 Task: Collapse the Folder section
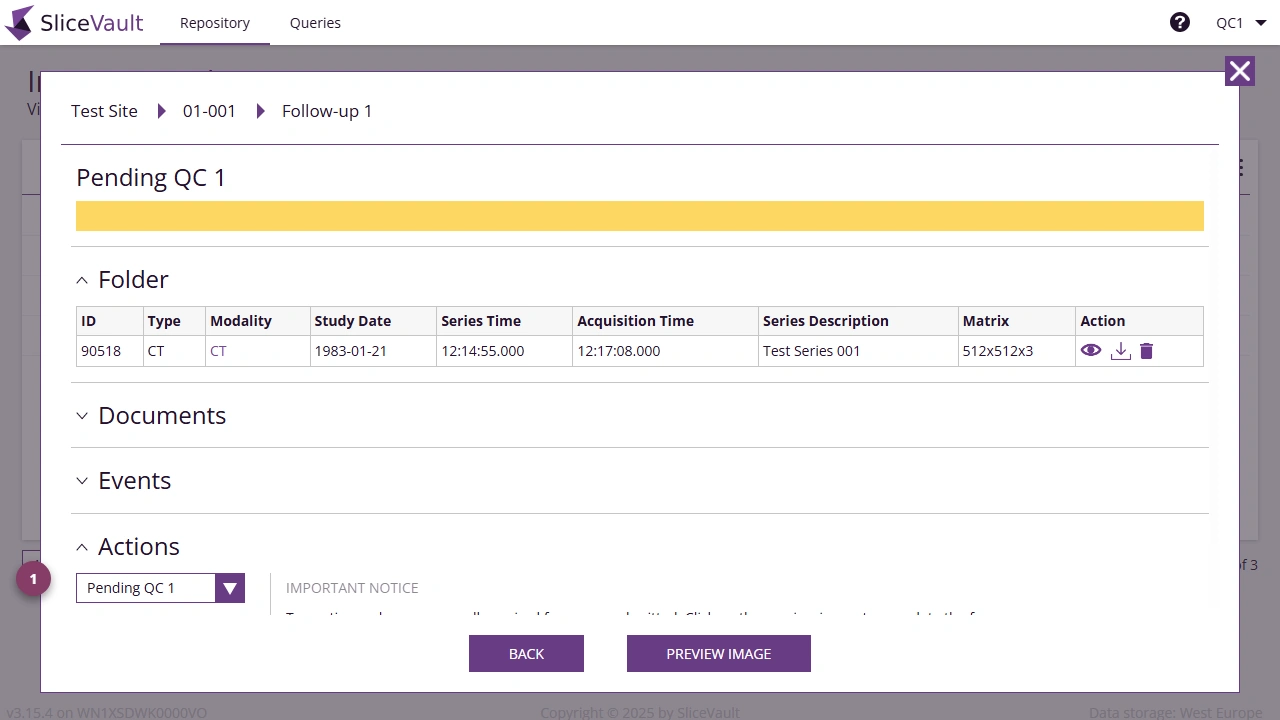pos(82,280)
